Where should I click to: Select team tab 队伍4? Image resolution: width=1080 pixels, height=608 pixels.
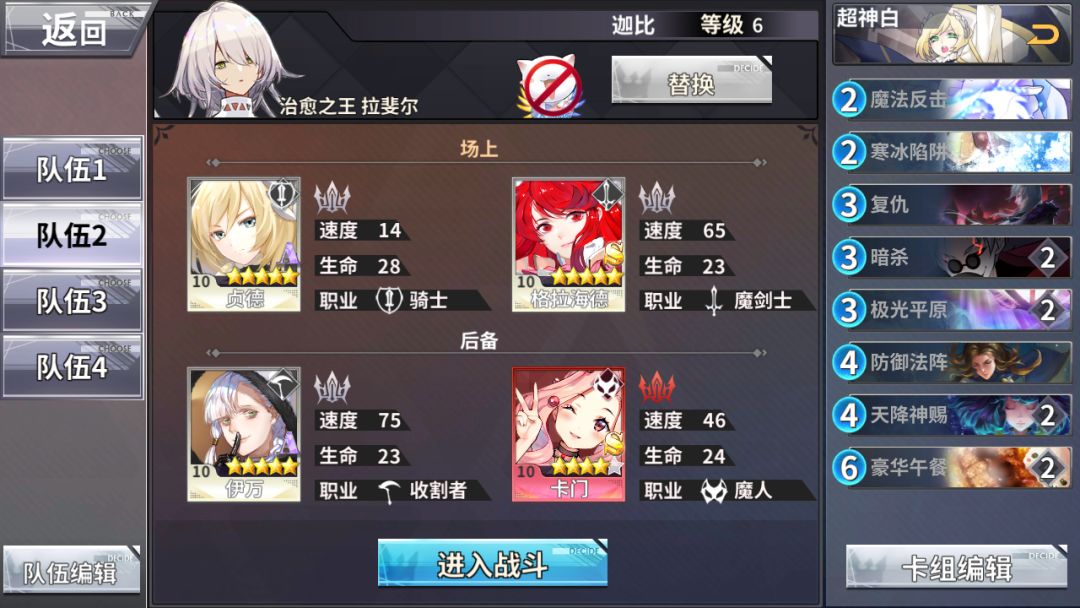tap(72, 367)
